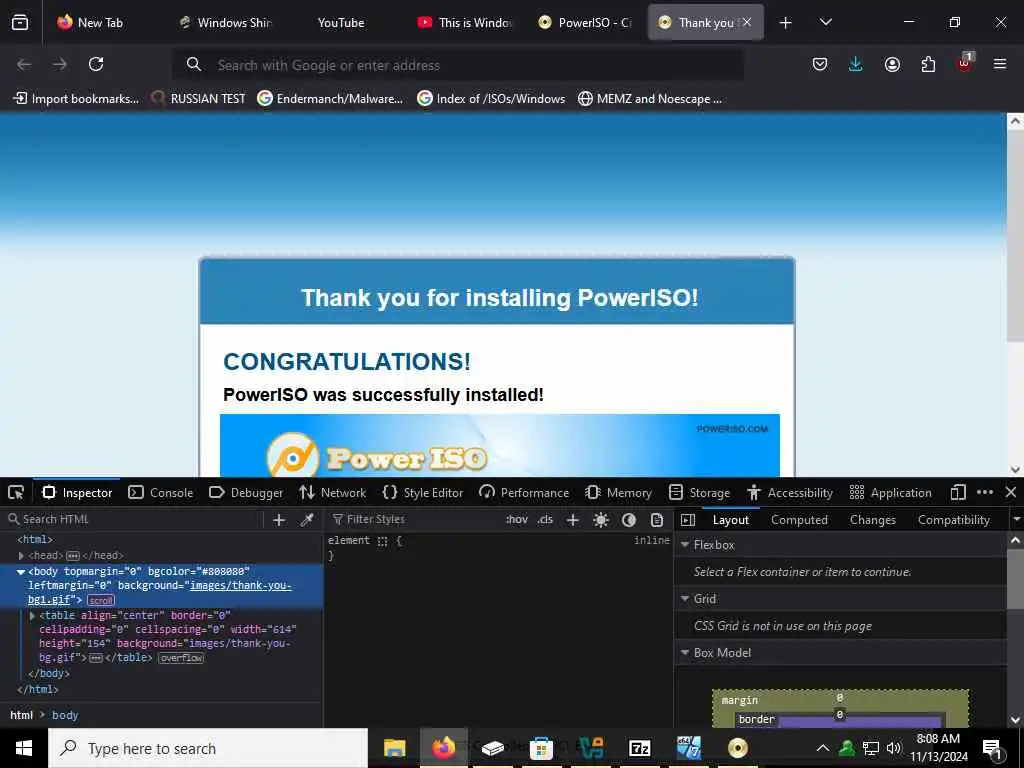The image size is (1024, 768).
Task: Go back to the previous page
Action: click(24, 64)
